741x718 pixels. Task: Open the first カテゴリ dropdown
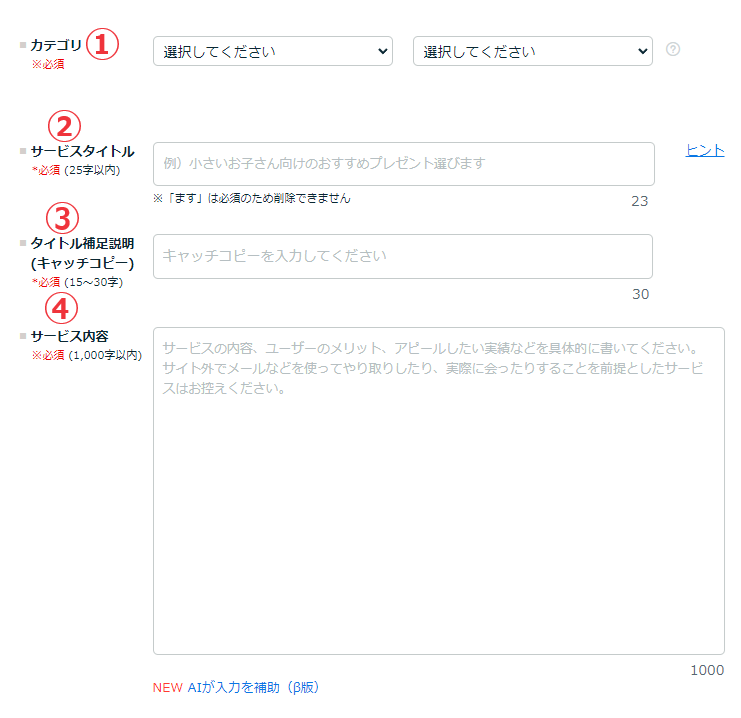click(272, 51)
